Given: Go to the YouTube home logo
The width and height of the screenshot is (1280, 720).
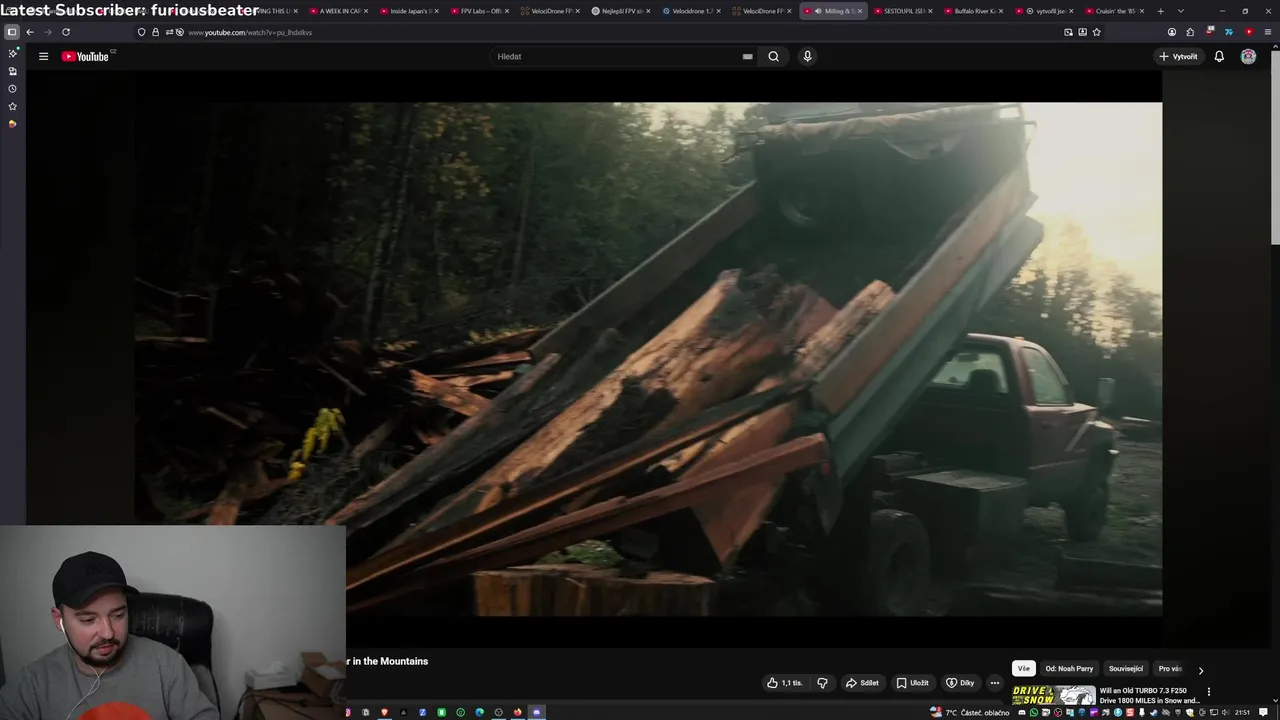Looking at the screenshot, I should click(86, 56).
